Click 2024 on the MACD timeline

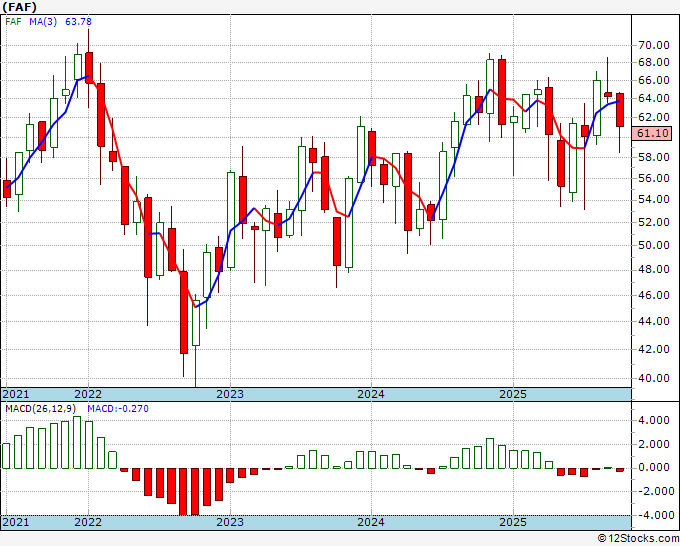click(x=371, y=522)
